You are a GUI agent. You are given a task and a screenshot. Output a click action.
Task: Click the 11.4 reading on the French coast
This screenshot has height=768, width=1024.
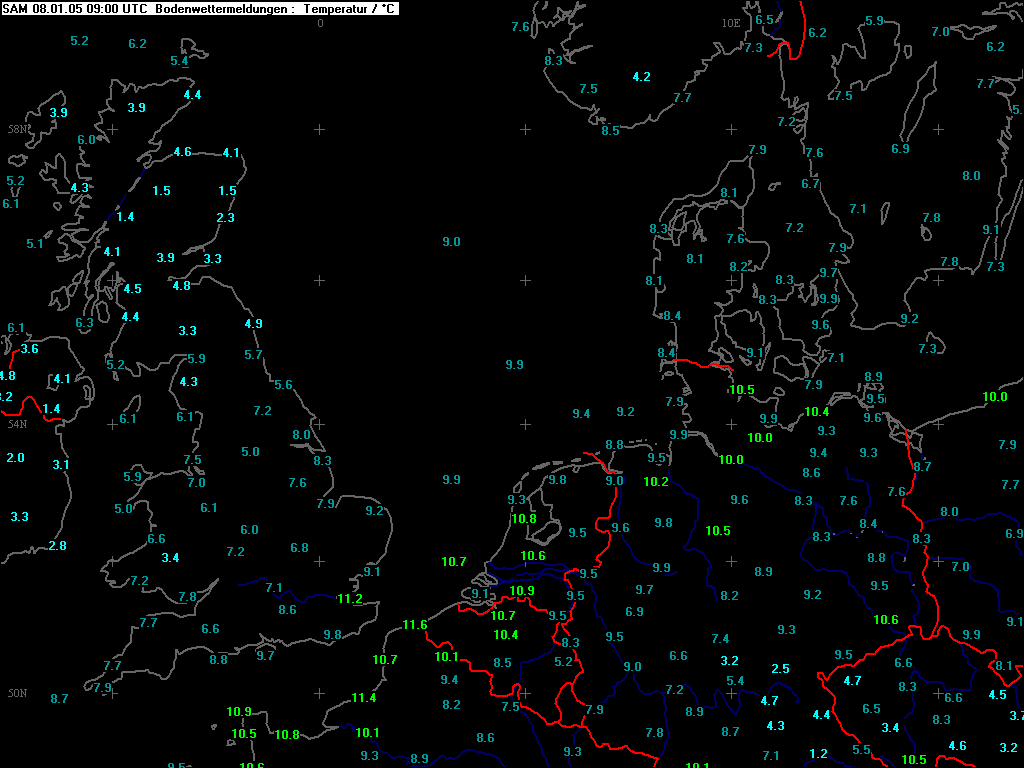pyautogui.click(x=364, y=698)
